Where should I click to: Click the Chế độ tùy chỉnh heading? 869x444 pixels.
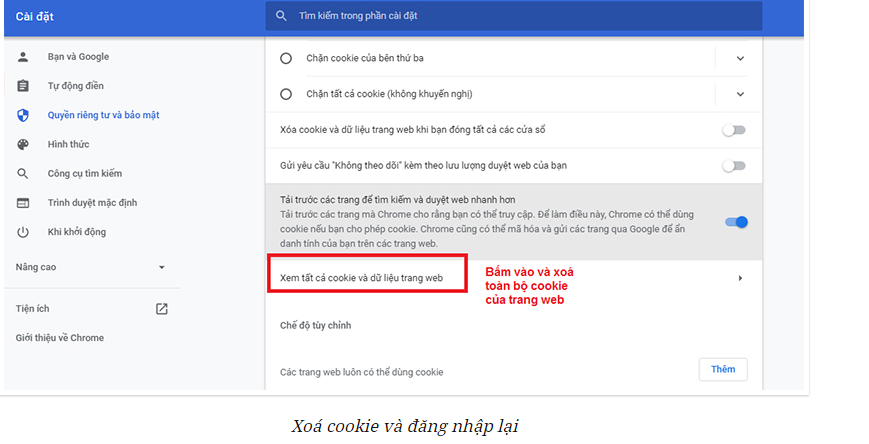click(x=315, y=325)
